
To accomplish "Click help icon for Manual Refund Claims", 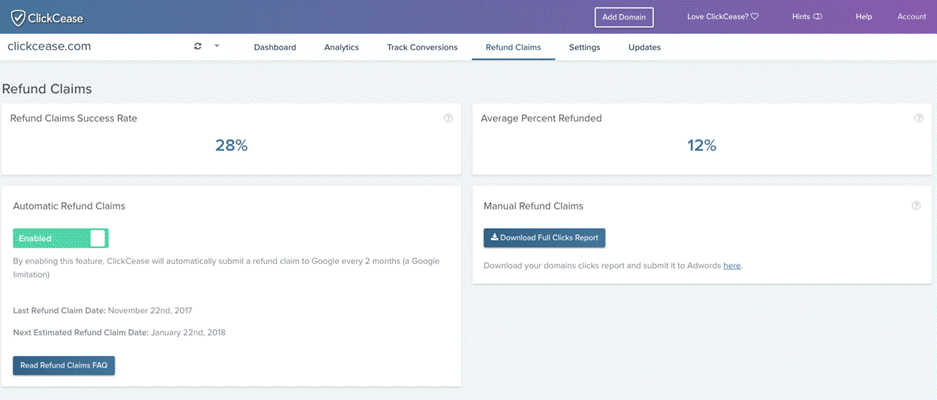I will 915,206.
